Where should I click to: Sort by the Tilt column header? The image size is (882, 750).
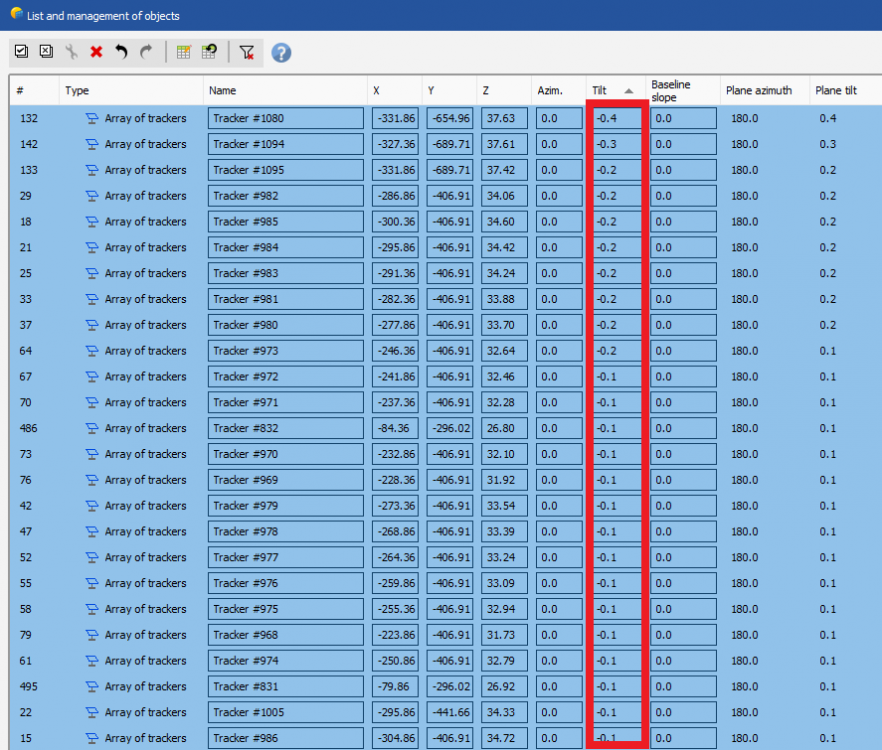click(x=612, y=91)
